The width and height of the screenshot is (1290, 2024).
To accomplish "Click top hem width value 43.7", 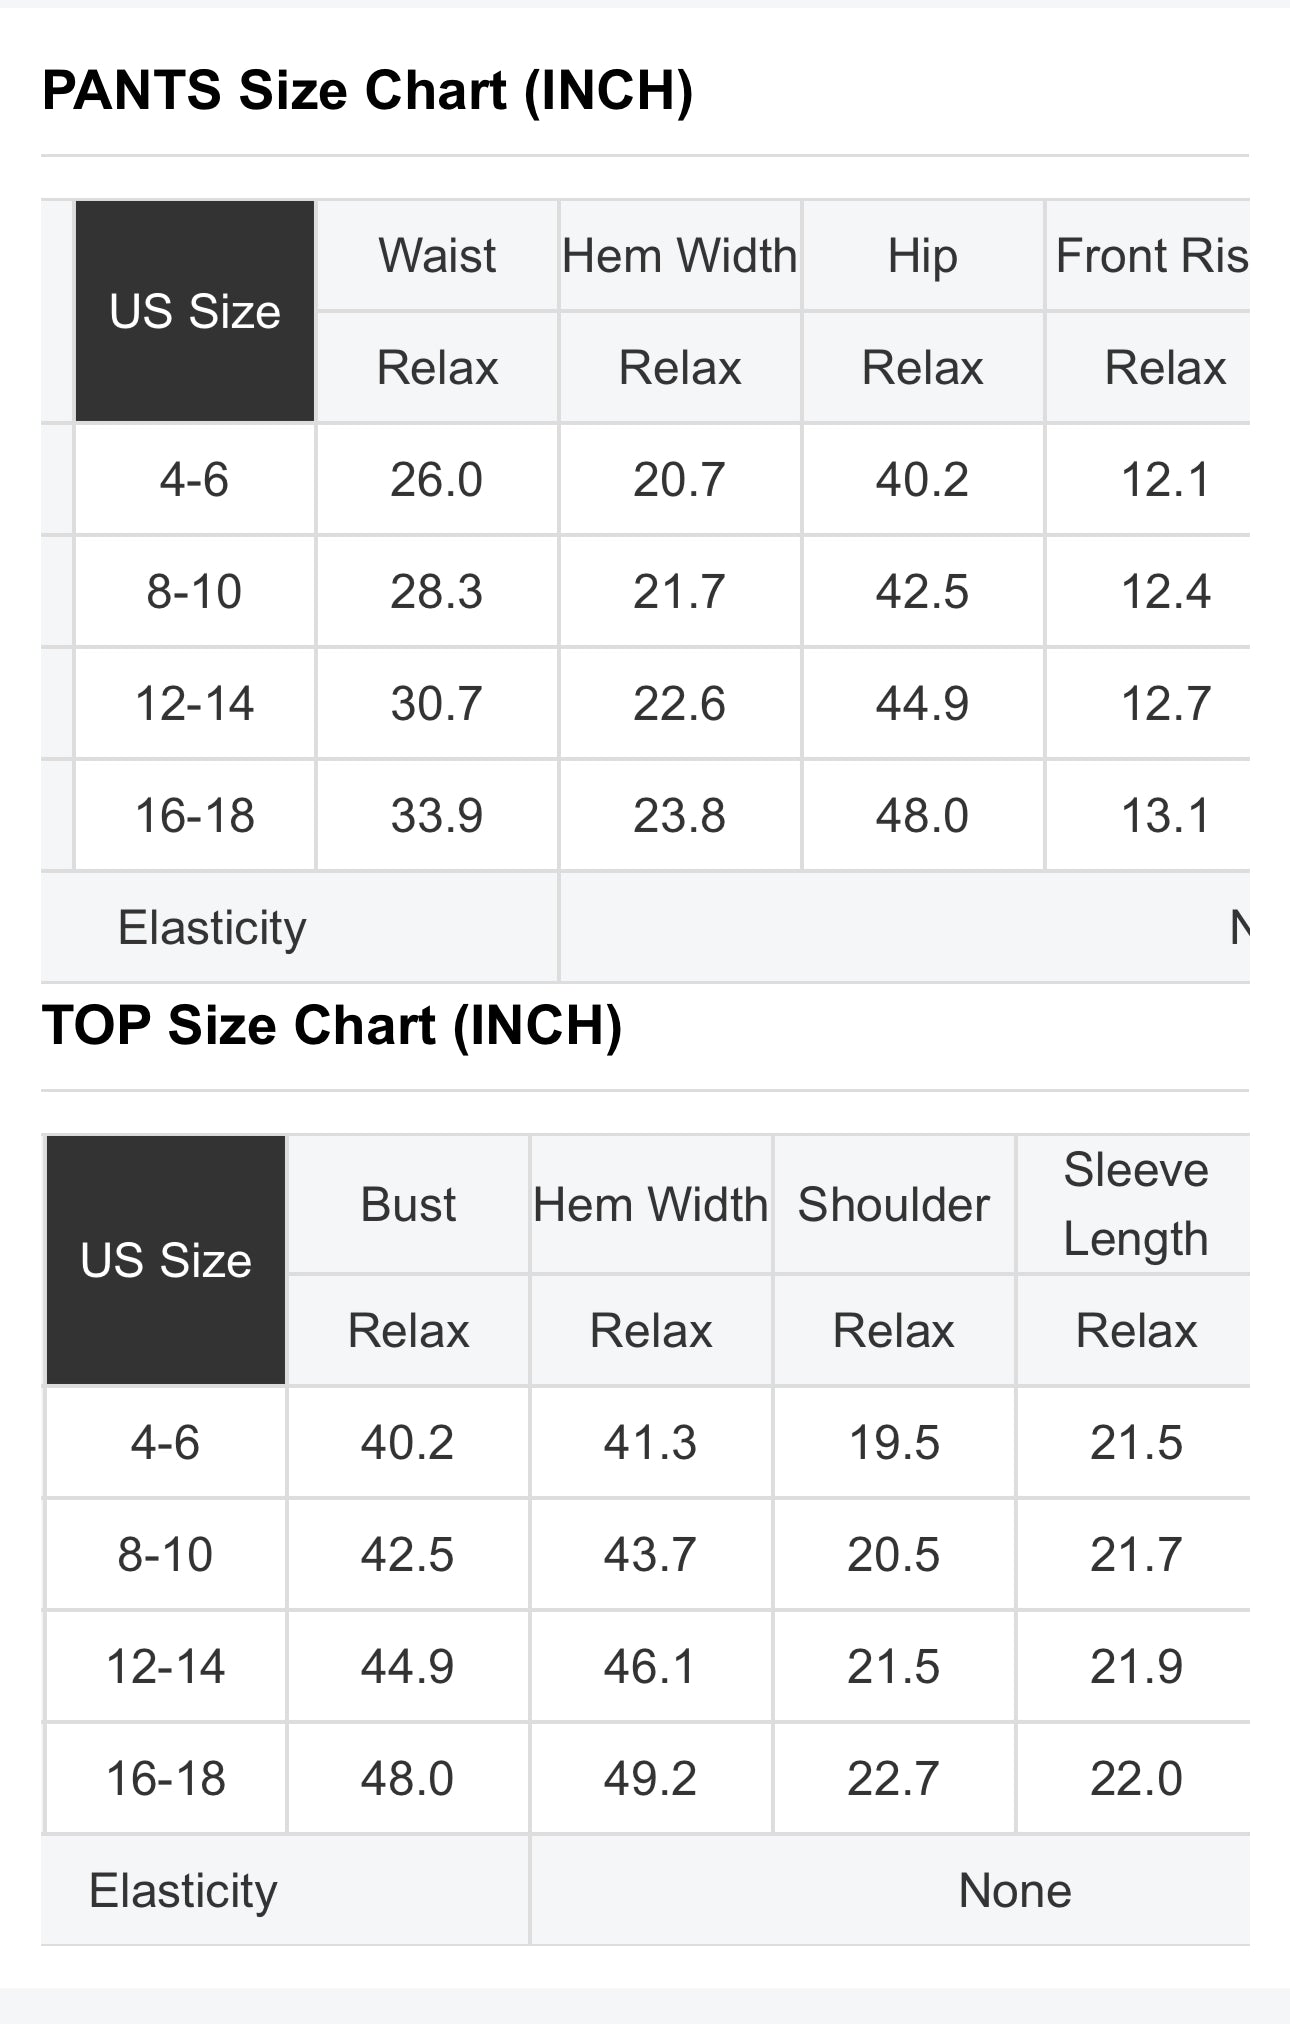I will (x=650, y=1555).
